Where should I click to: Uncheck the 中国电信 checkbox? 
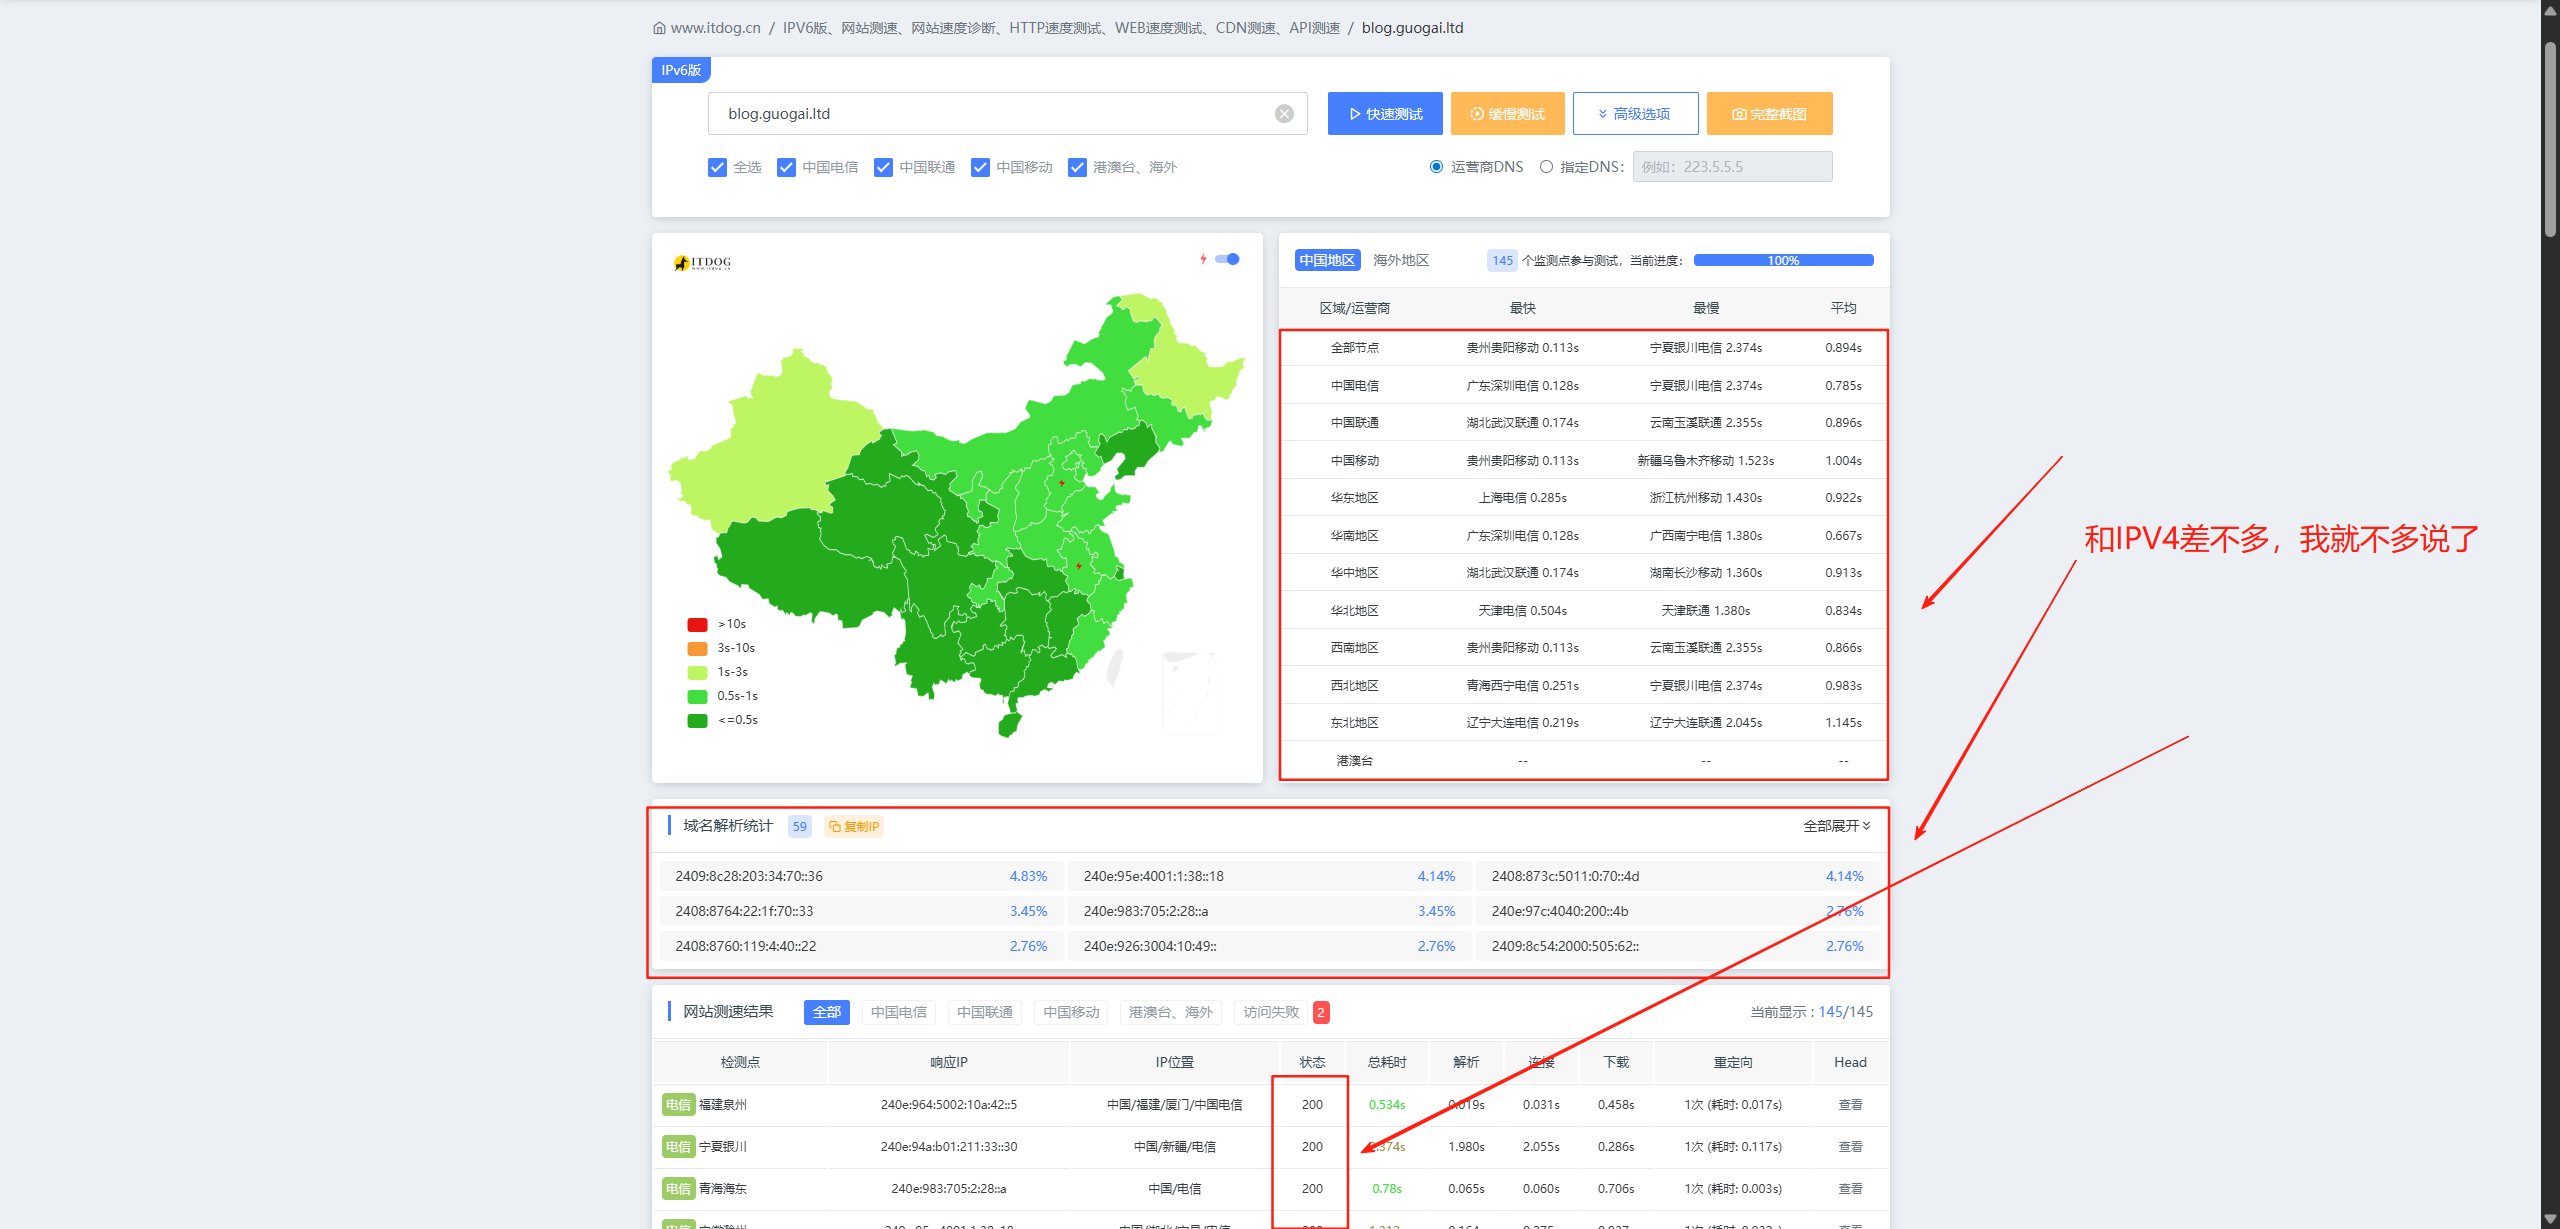click(x=787, y=167)
